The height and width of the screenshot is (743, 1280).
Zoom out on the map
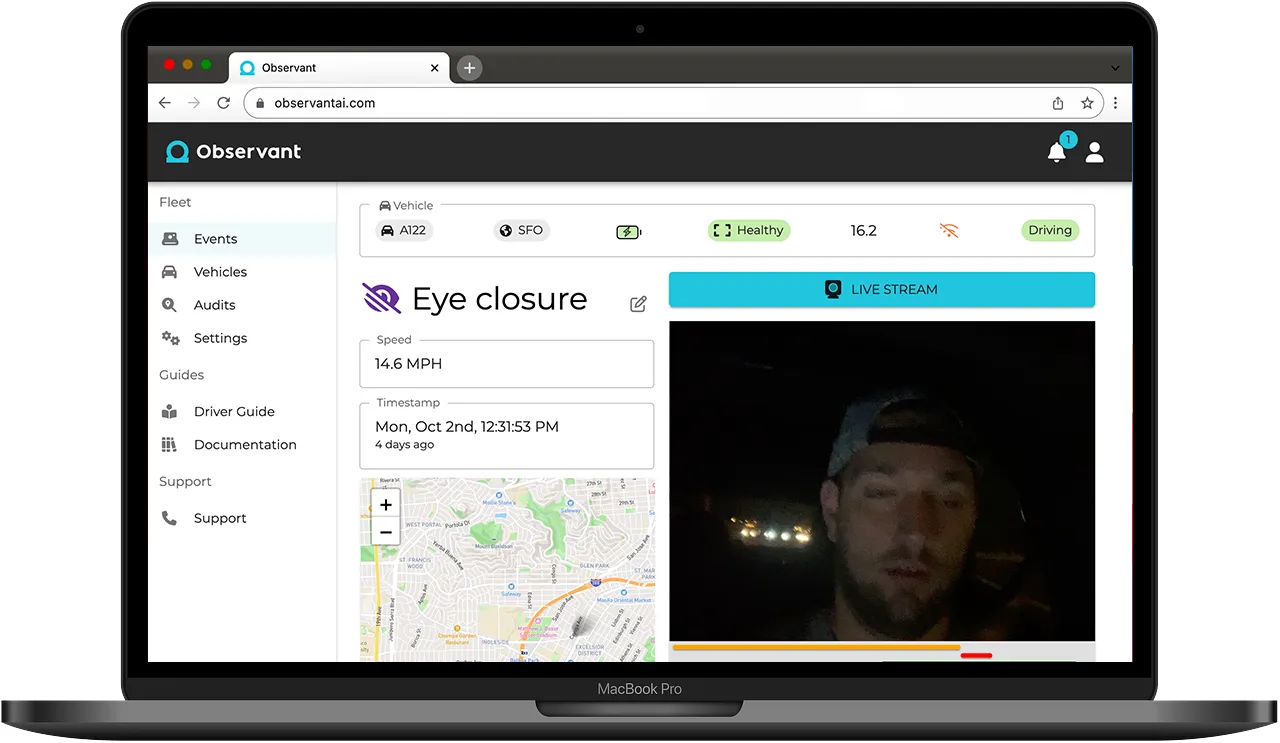[x=386, y=532]
